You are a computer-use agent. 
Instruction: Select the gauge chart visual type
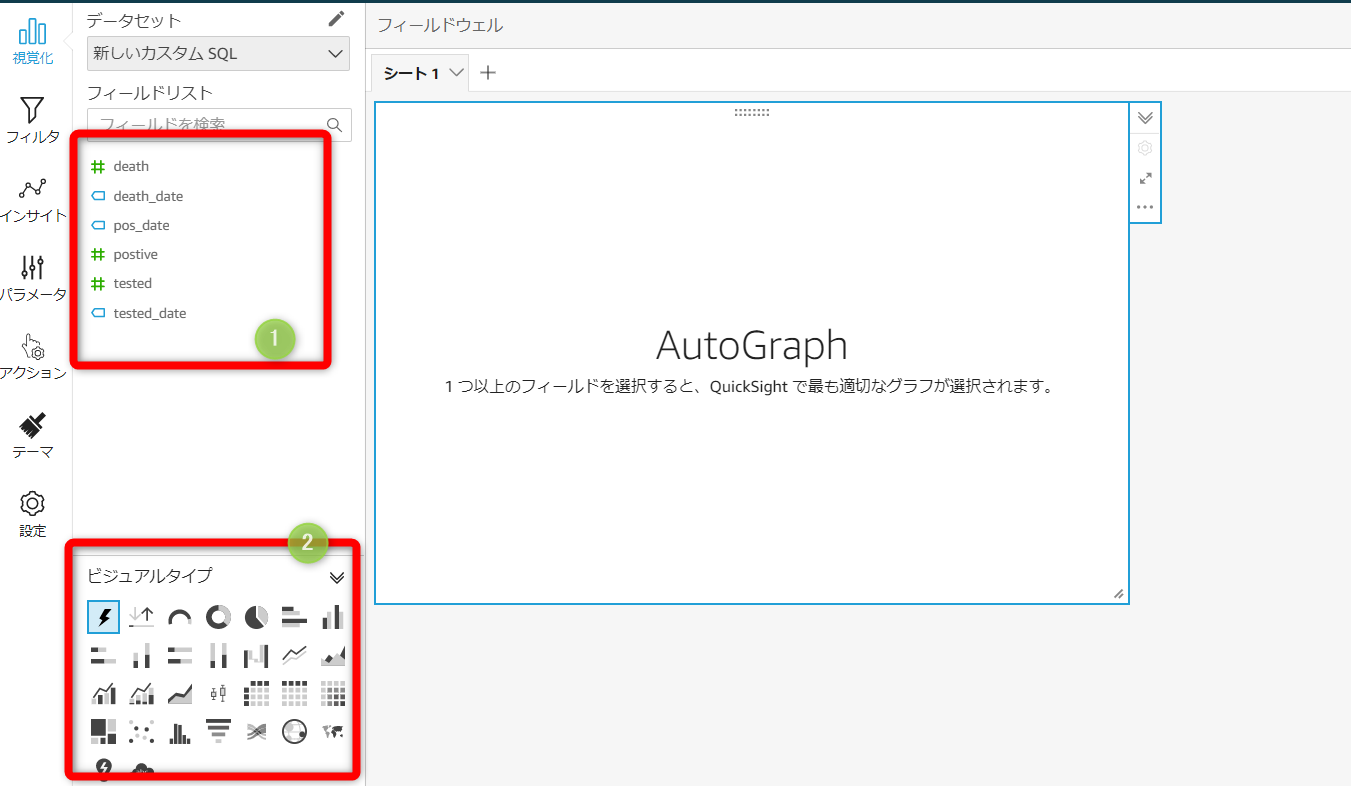[180, 618]
